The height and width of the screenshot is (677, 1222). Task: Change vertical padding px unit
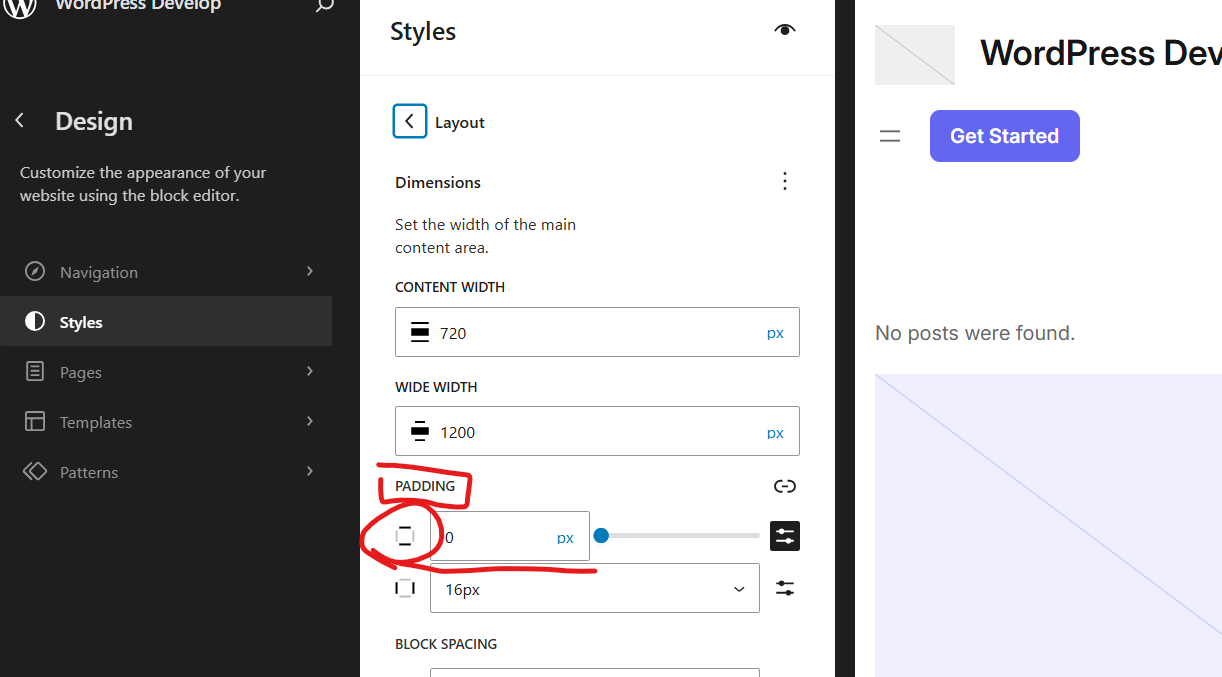pos(565,538)
